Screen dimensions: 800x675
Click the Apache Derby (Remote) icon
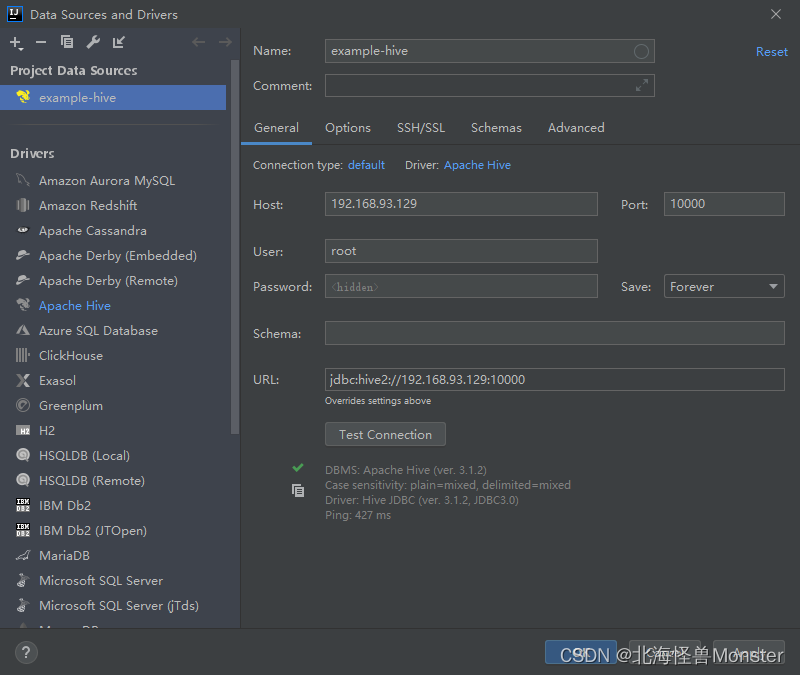point(23,280)
